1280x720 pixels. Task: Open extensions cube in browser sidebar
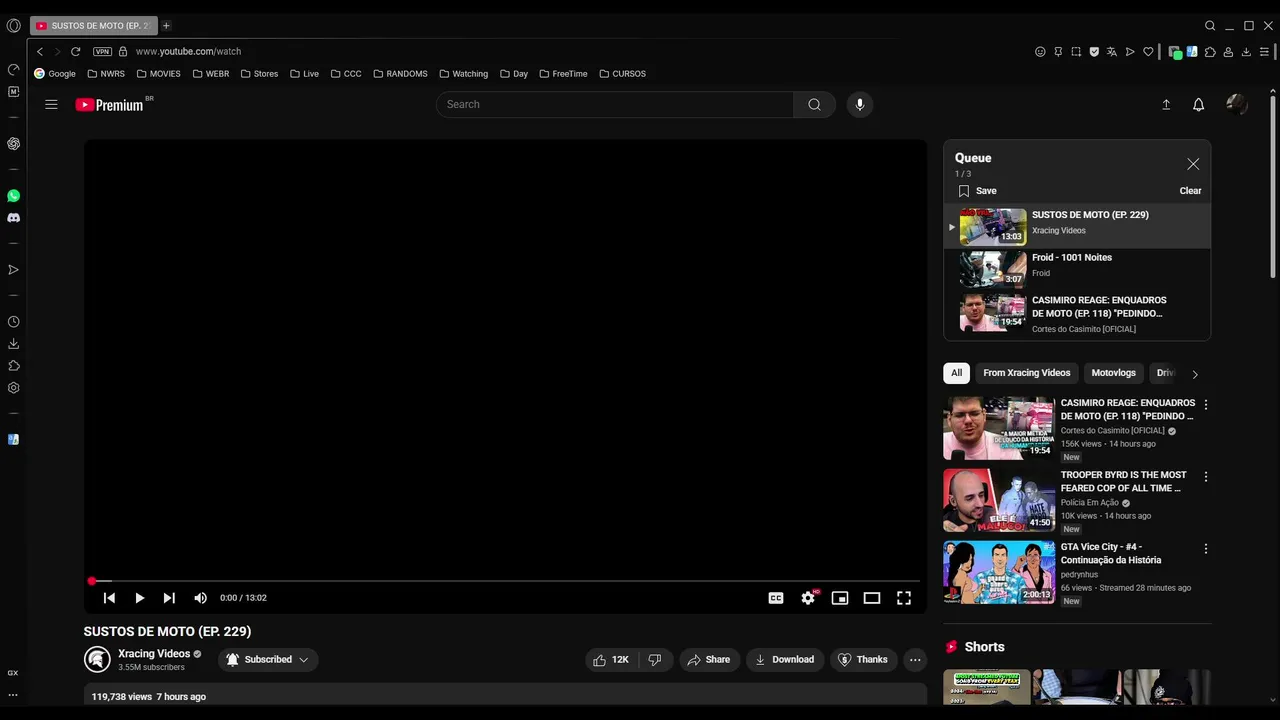pos(13,366)
